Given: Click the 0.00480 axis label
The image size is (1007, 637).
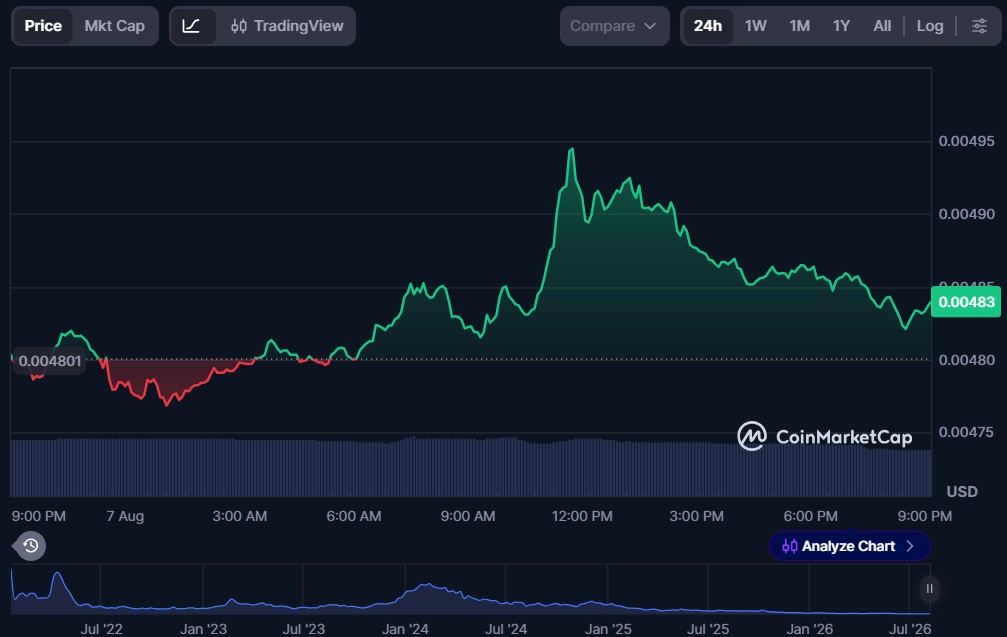Looking at the screenshot, I should pos(967,360).
